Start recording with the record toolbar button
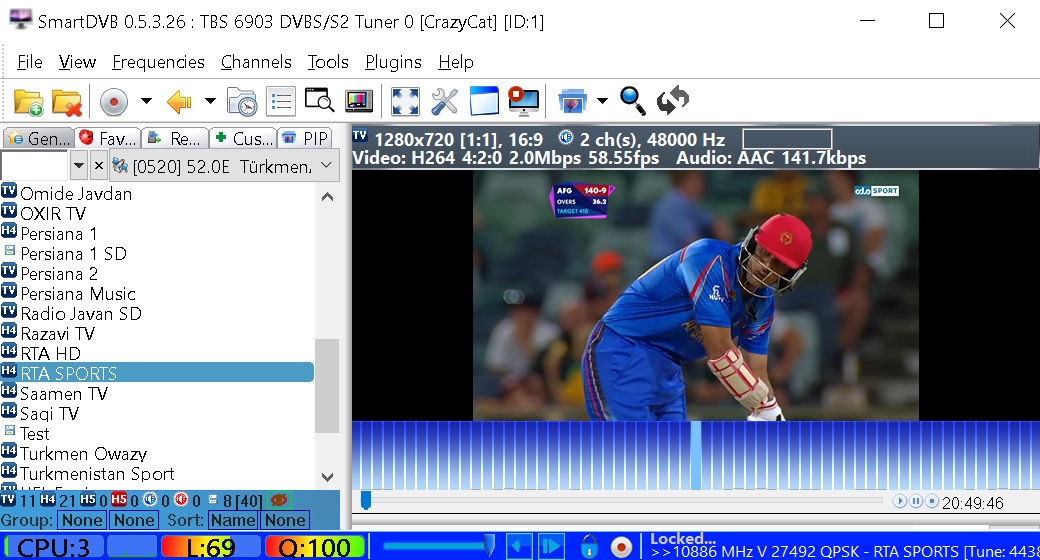The image size is (1040, 560). pyautogui.click(x=113, y=102)
